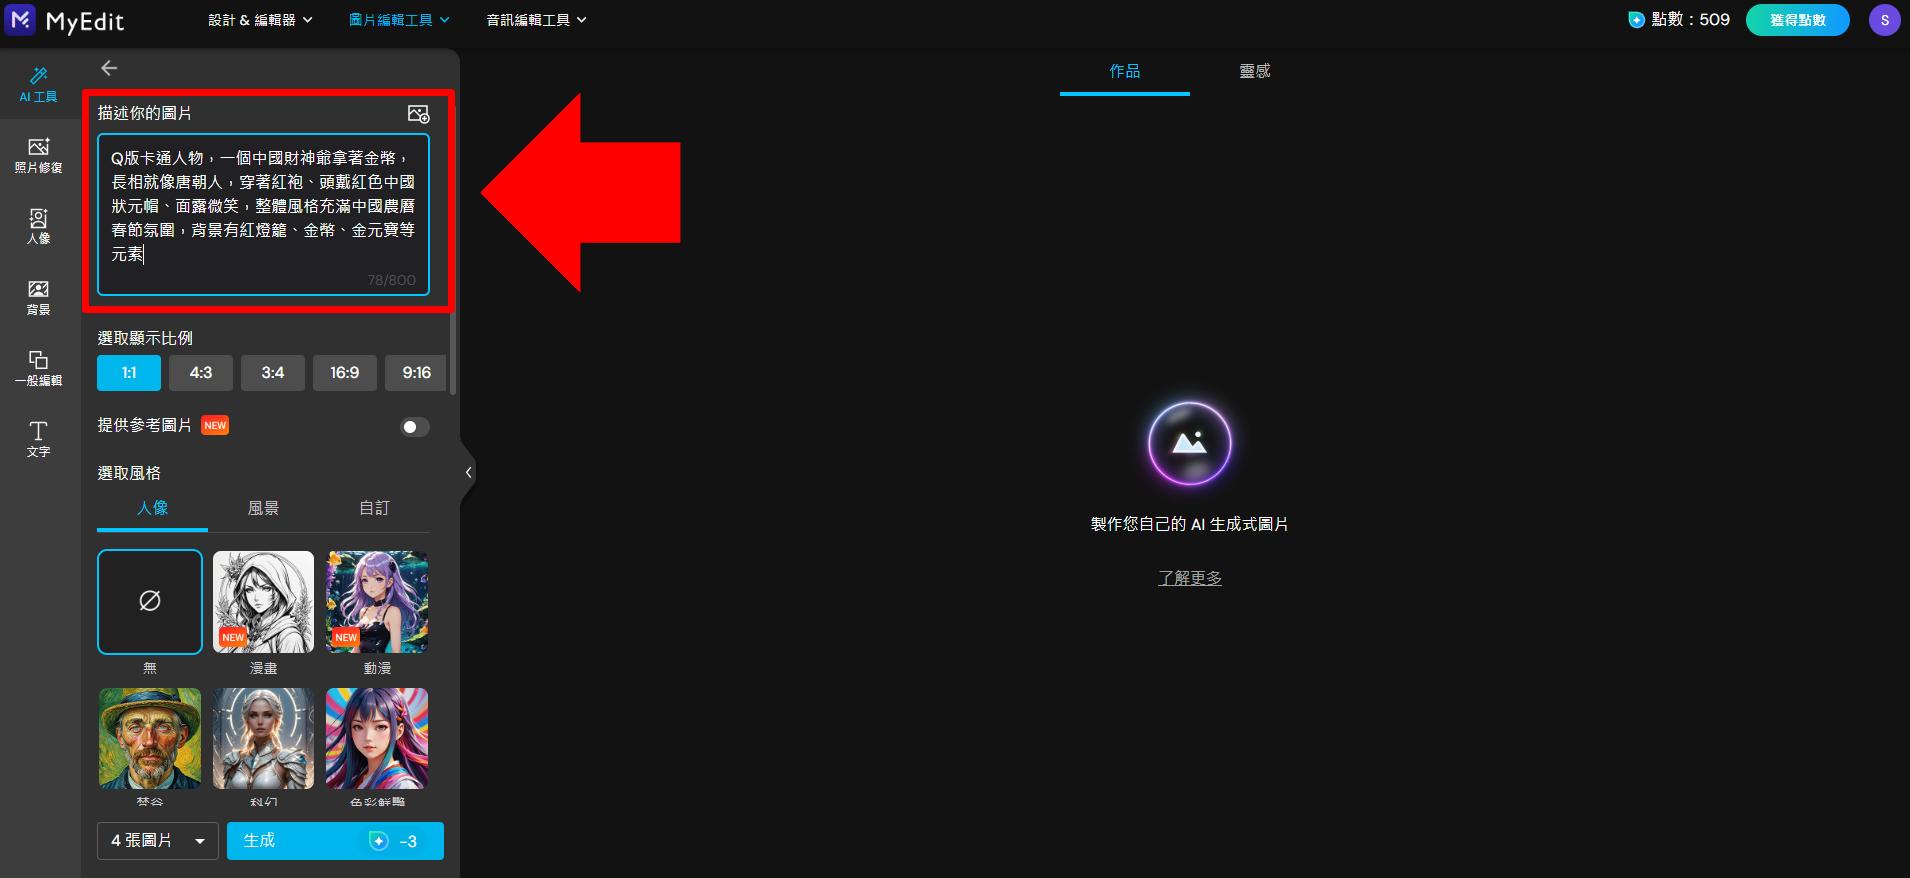Click the image description text box

coord(263,215)
